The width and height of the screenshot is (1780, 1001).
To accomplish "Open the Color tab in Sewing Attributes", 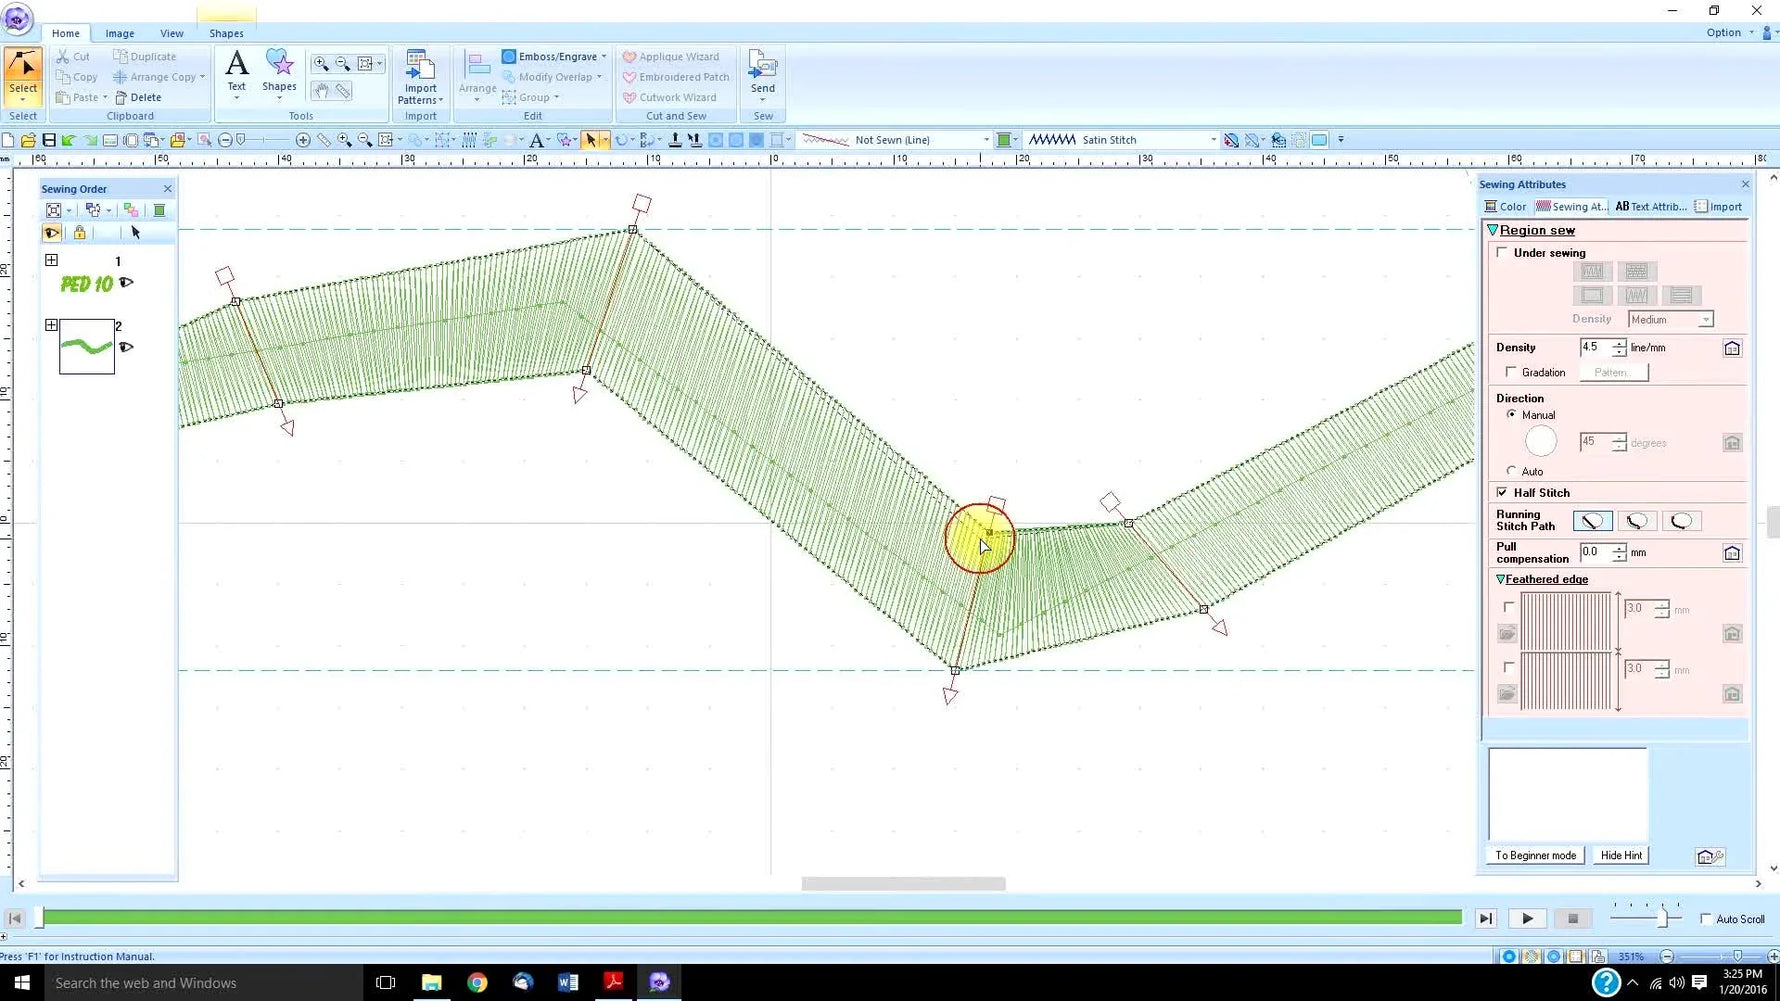I will pos(1505,206).
